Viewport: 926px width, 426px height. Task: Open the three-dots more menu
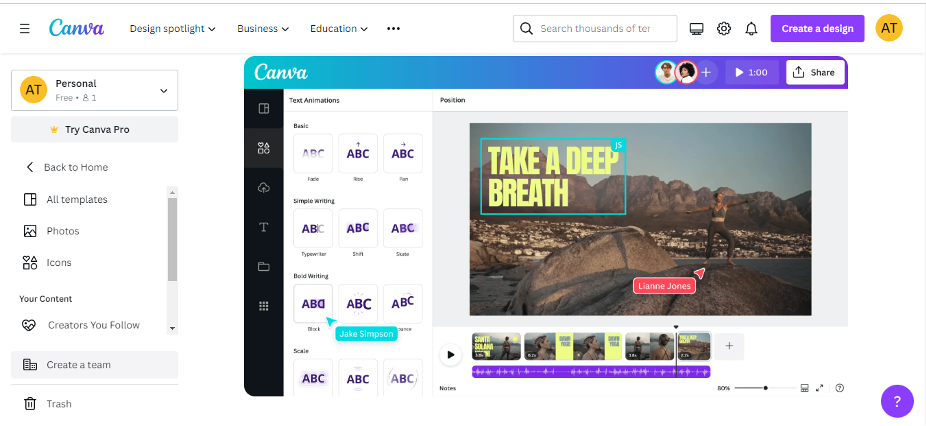[x=393, y=28]
